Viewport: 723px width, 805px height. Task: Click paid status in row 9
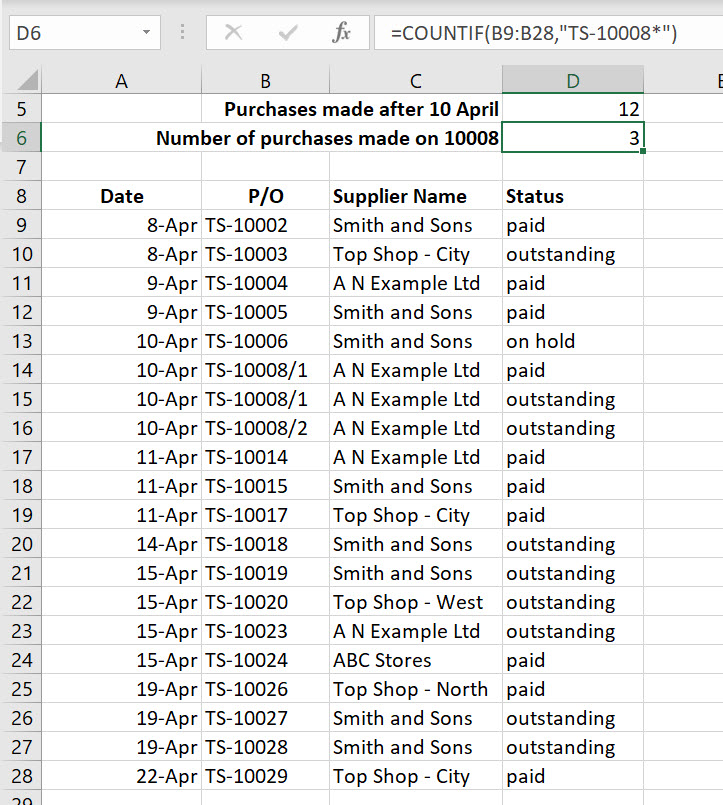[573, 225]
